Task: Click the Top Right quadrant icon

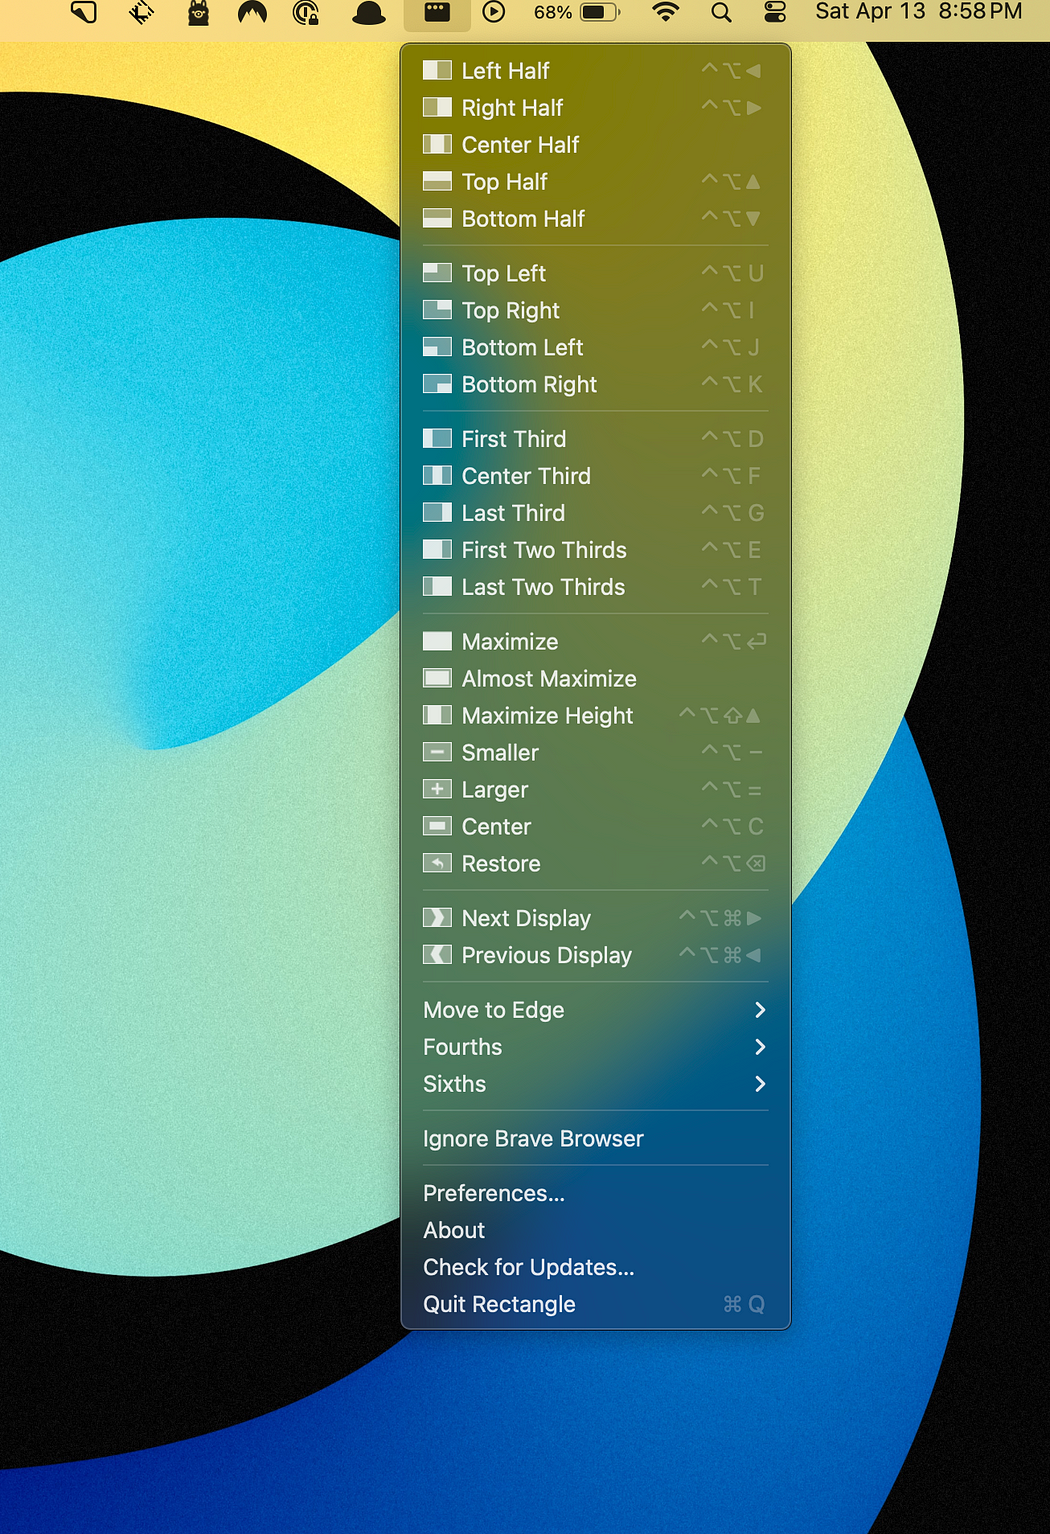Action: (437, 310)
